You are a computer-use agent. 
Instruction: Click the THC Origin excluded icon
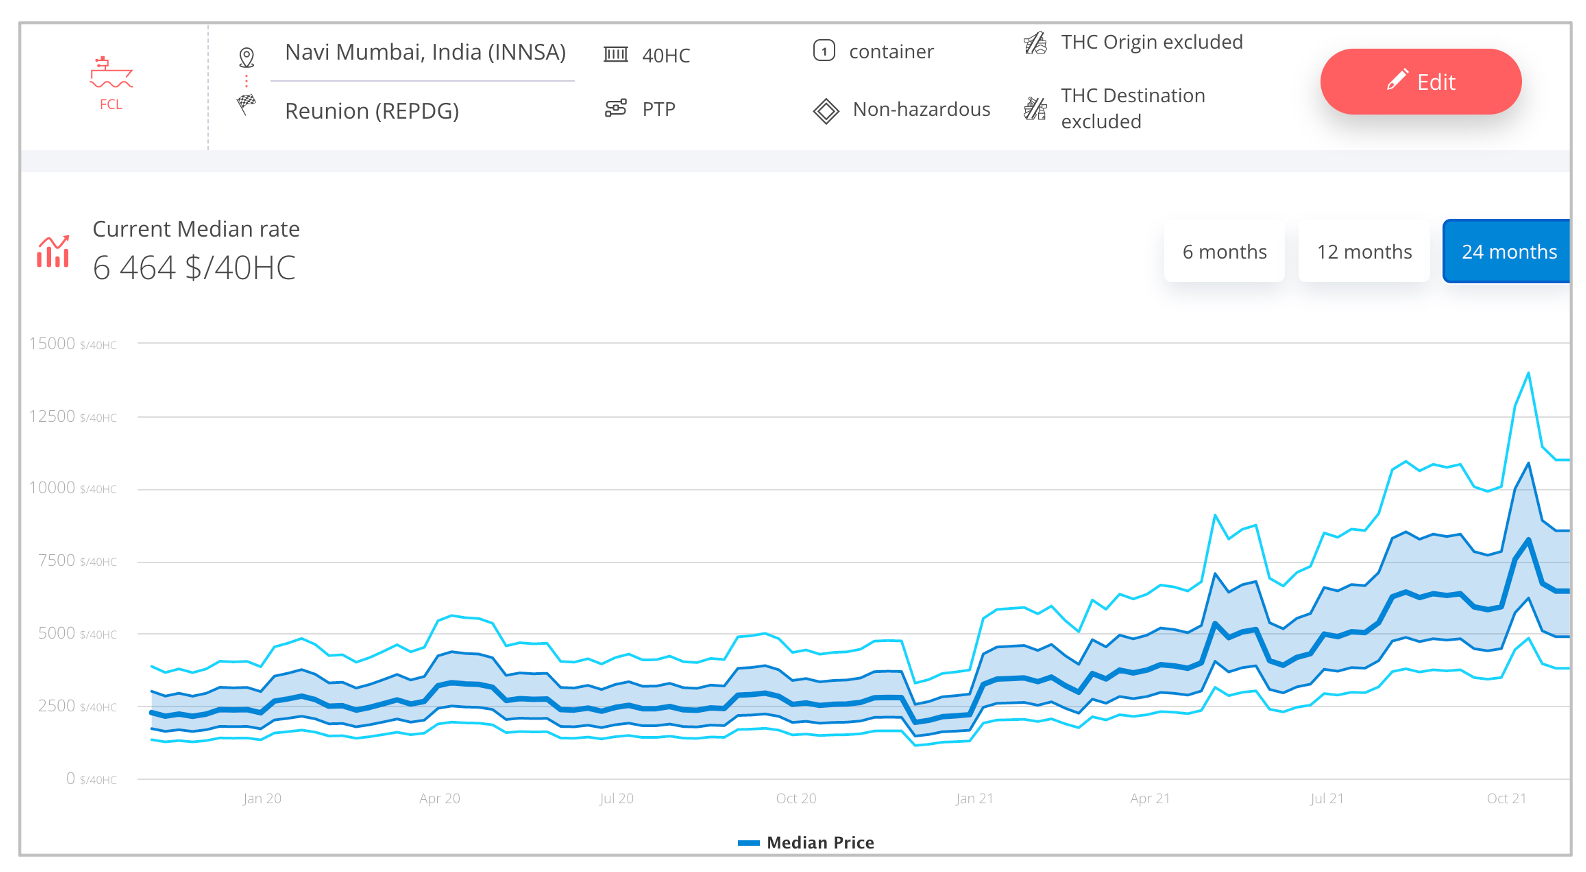click(x=1036, y=43)
